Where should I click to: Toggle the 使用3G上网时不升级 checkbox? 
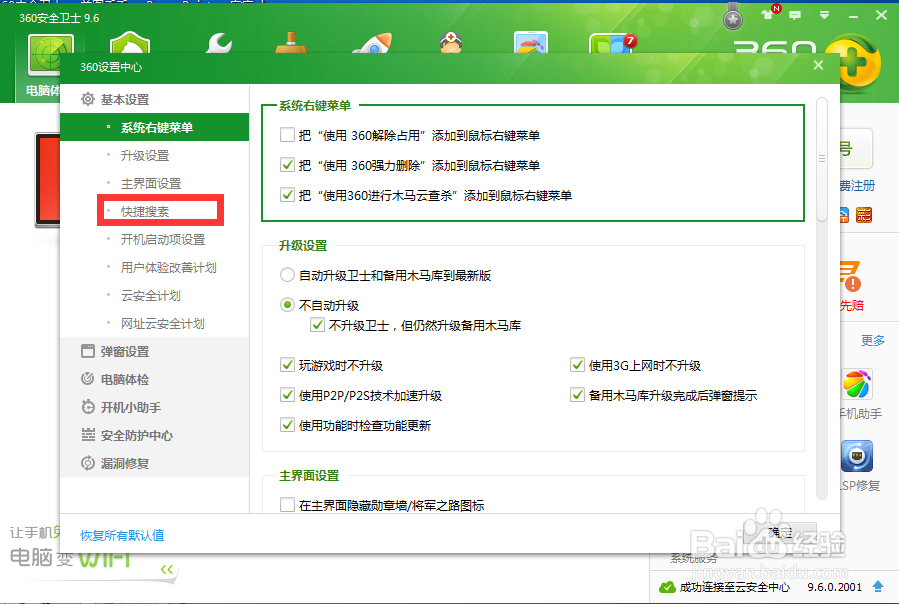click(577, 365)
